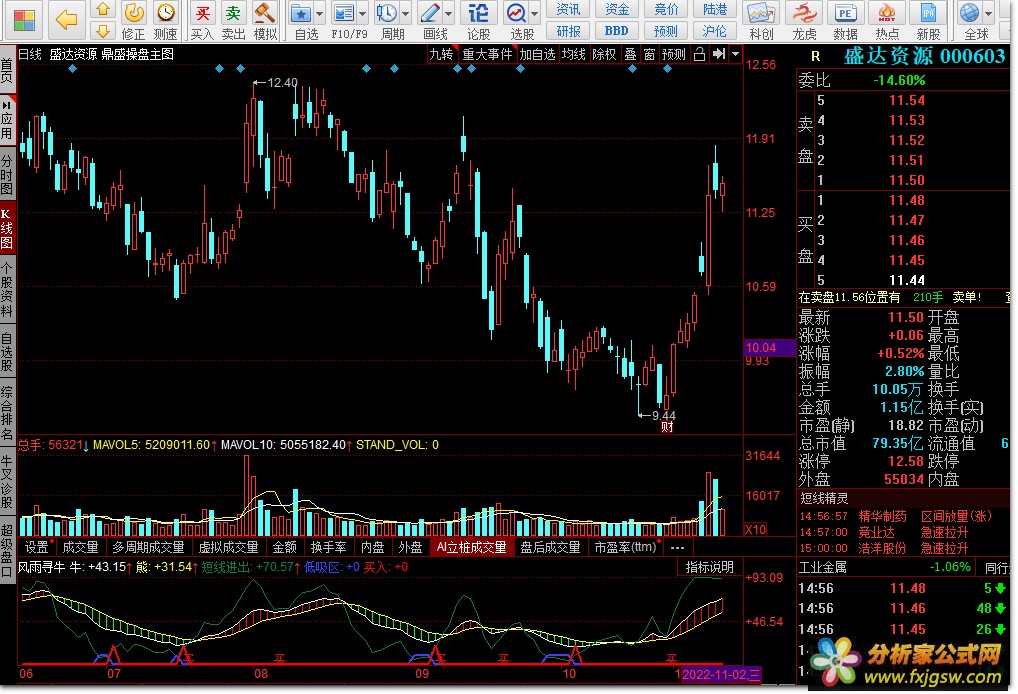1018x694 pixels.
Task: Click the 竞价 auction button
Action: (x=666, y=9)
